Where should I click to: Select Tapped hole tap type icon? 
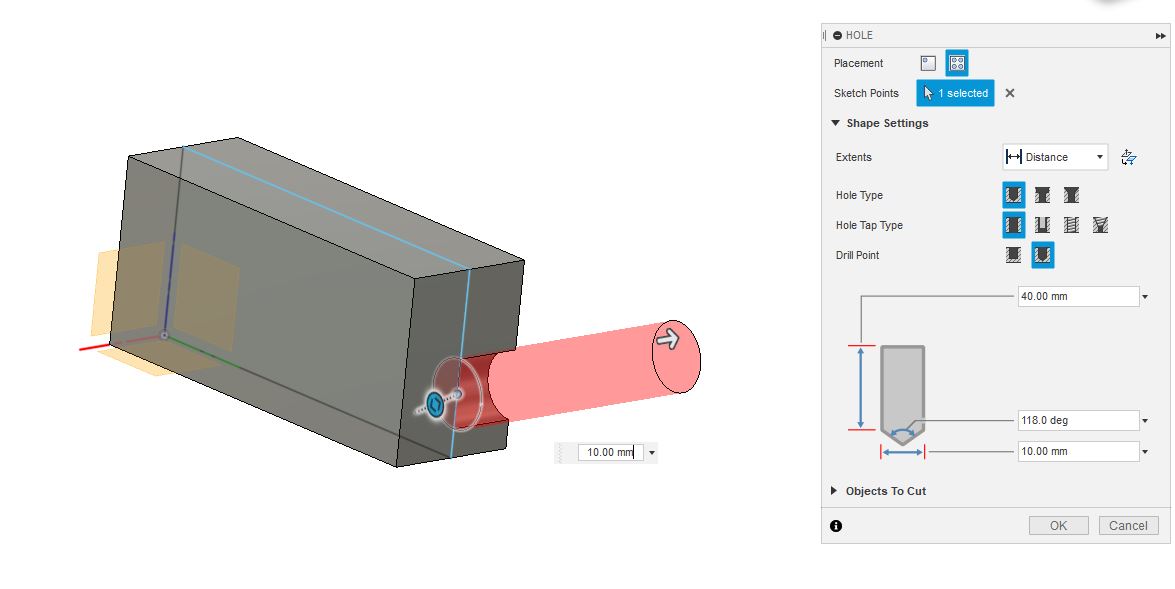[x=1072, y=225]
